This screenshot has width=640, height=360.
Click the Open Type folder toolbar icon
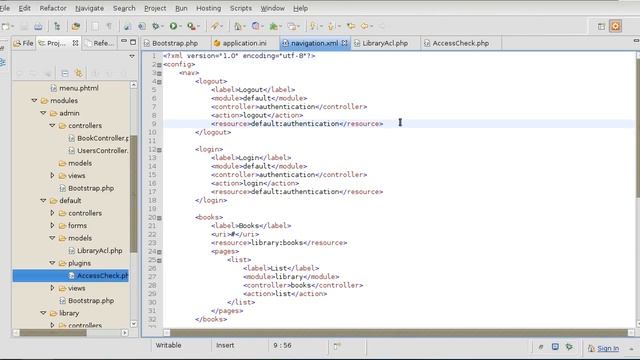pyautogui.click(x=76, y=27)
